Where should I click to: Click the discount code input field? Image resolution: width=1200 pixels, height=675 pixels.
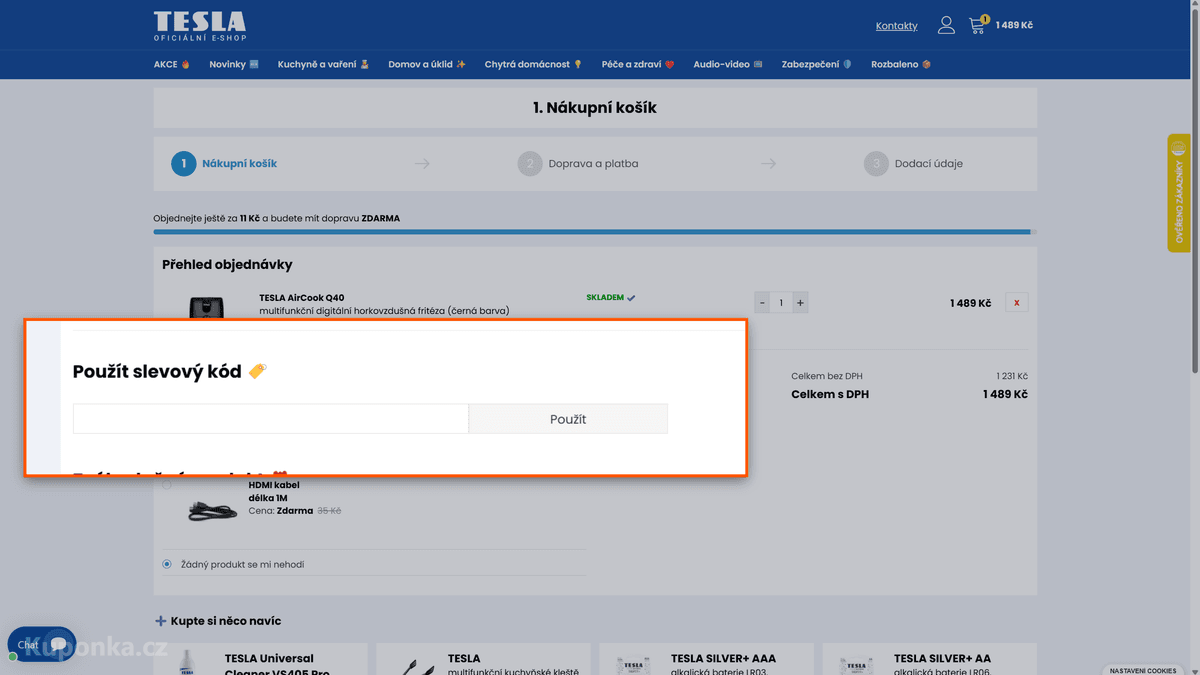click(x=270, y=419)
